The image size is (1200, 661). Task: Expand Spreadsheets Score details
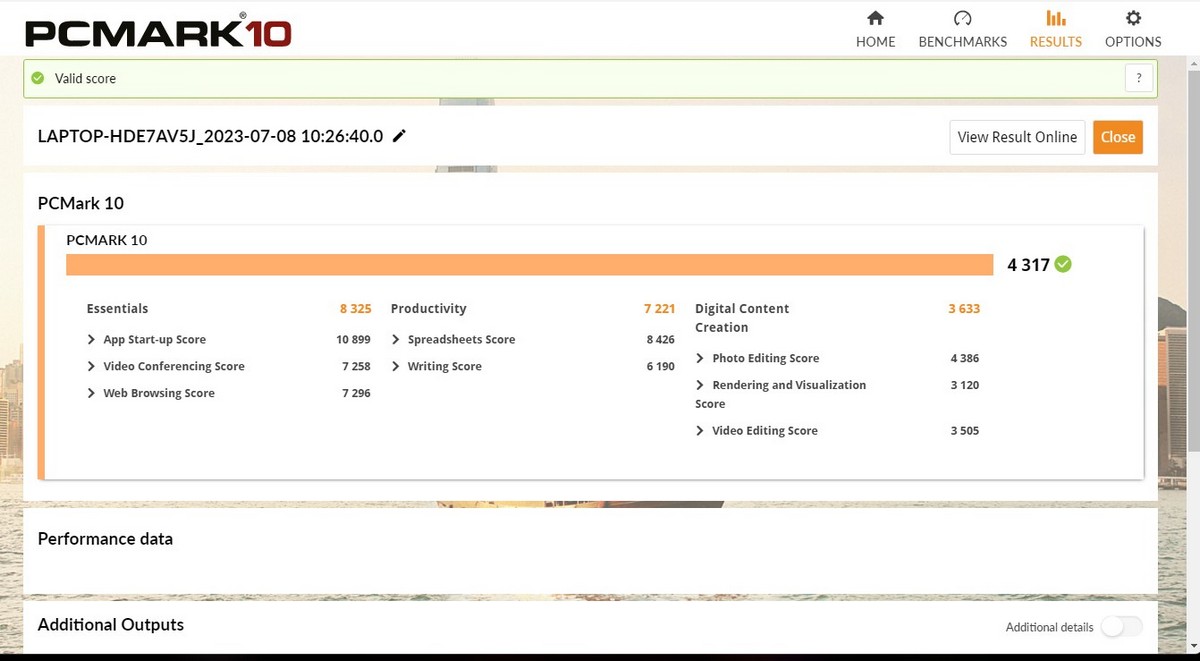pos(396,340)
